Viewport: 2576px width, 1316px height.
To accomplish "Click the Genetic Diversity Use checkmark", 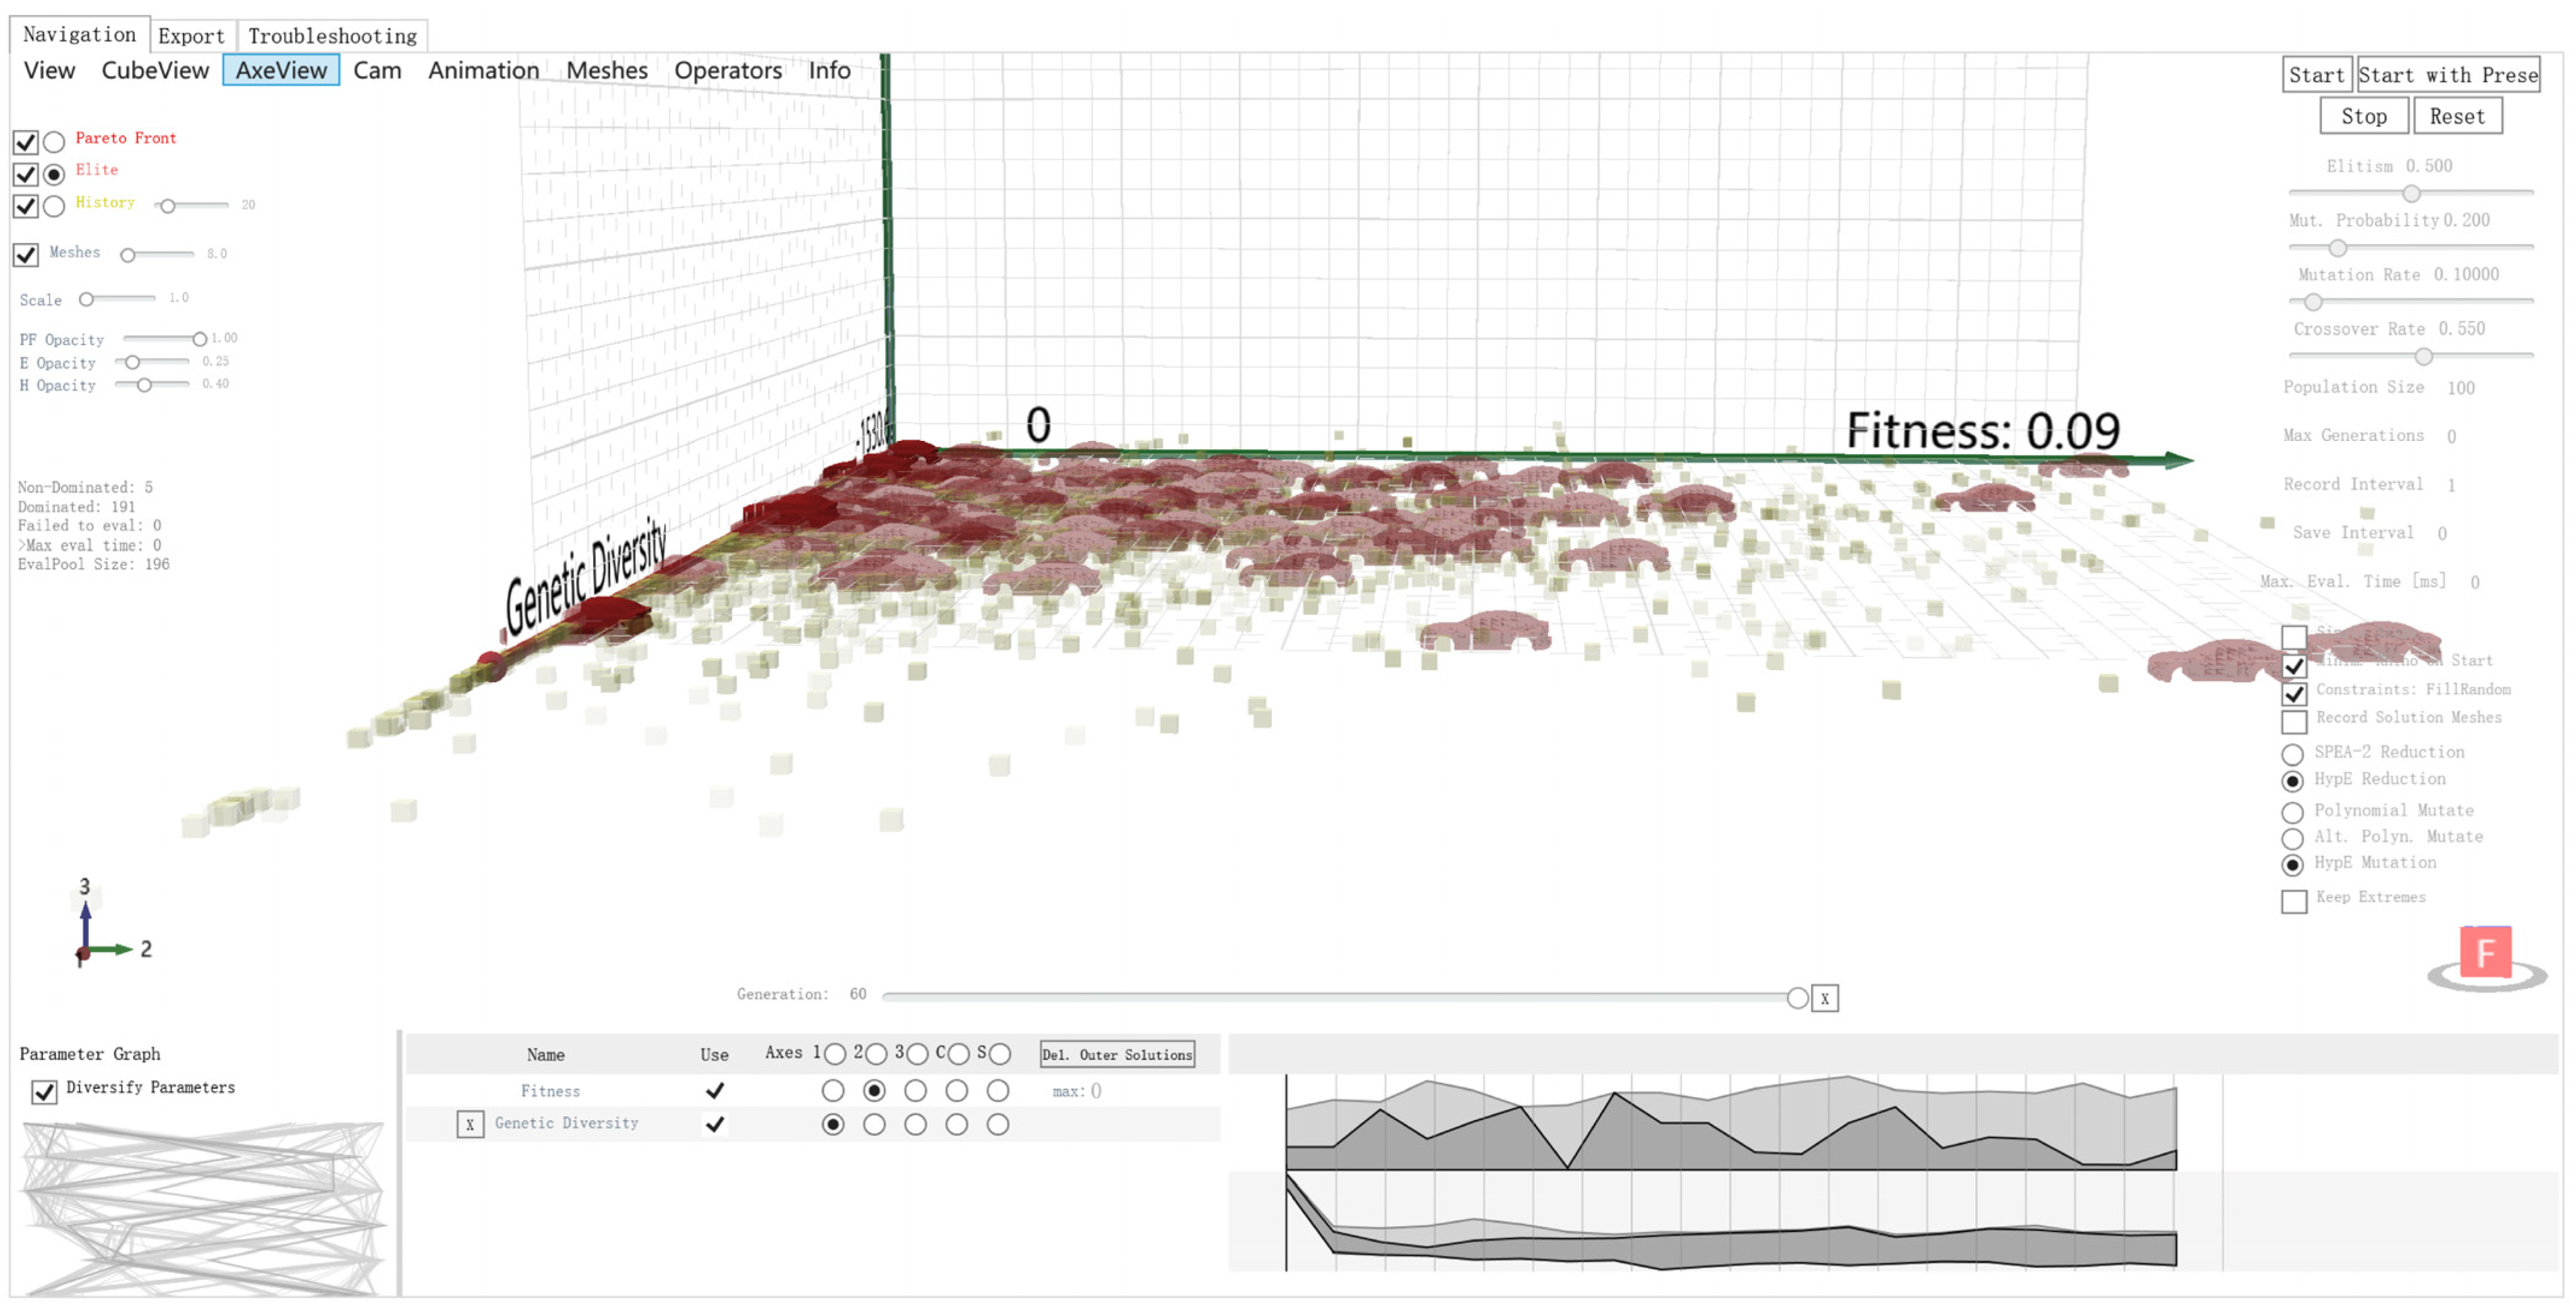I will pos(714,1124).
